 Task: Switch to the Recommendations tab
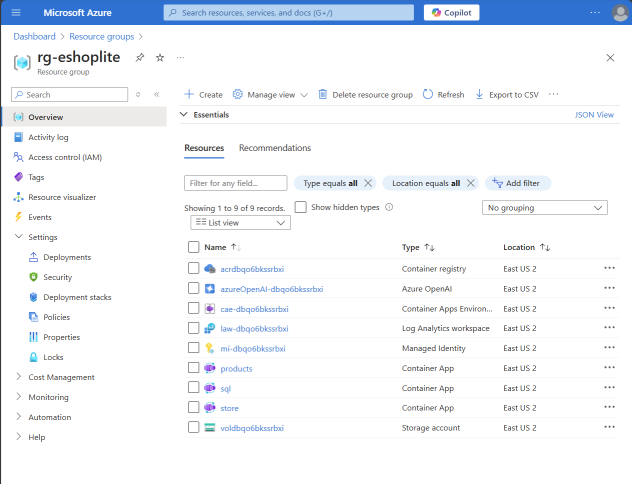[275, 148]
